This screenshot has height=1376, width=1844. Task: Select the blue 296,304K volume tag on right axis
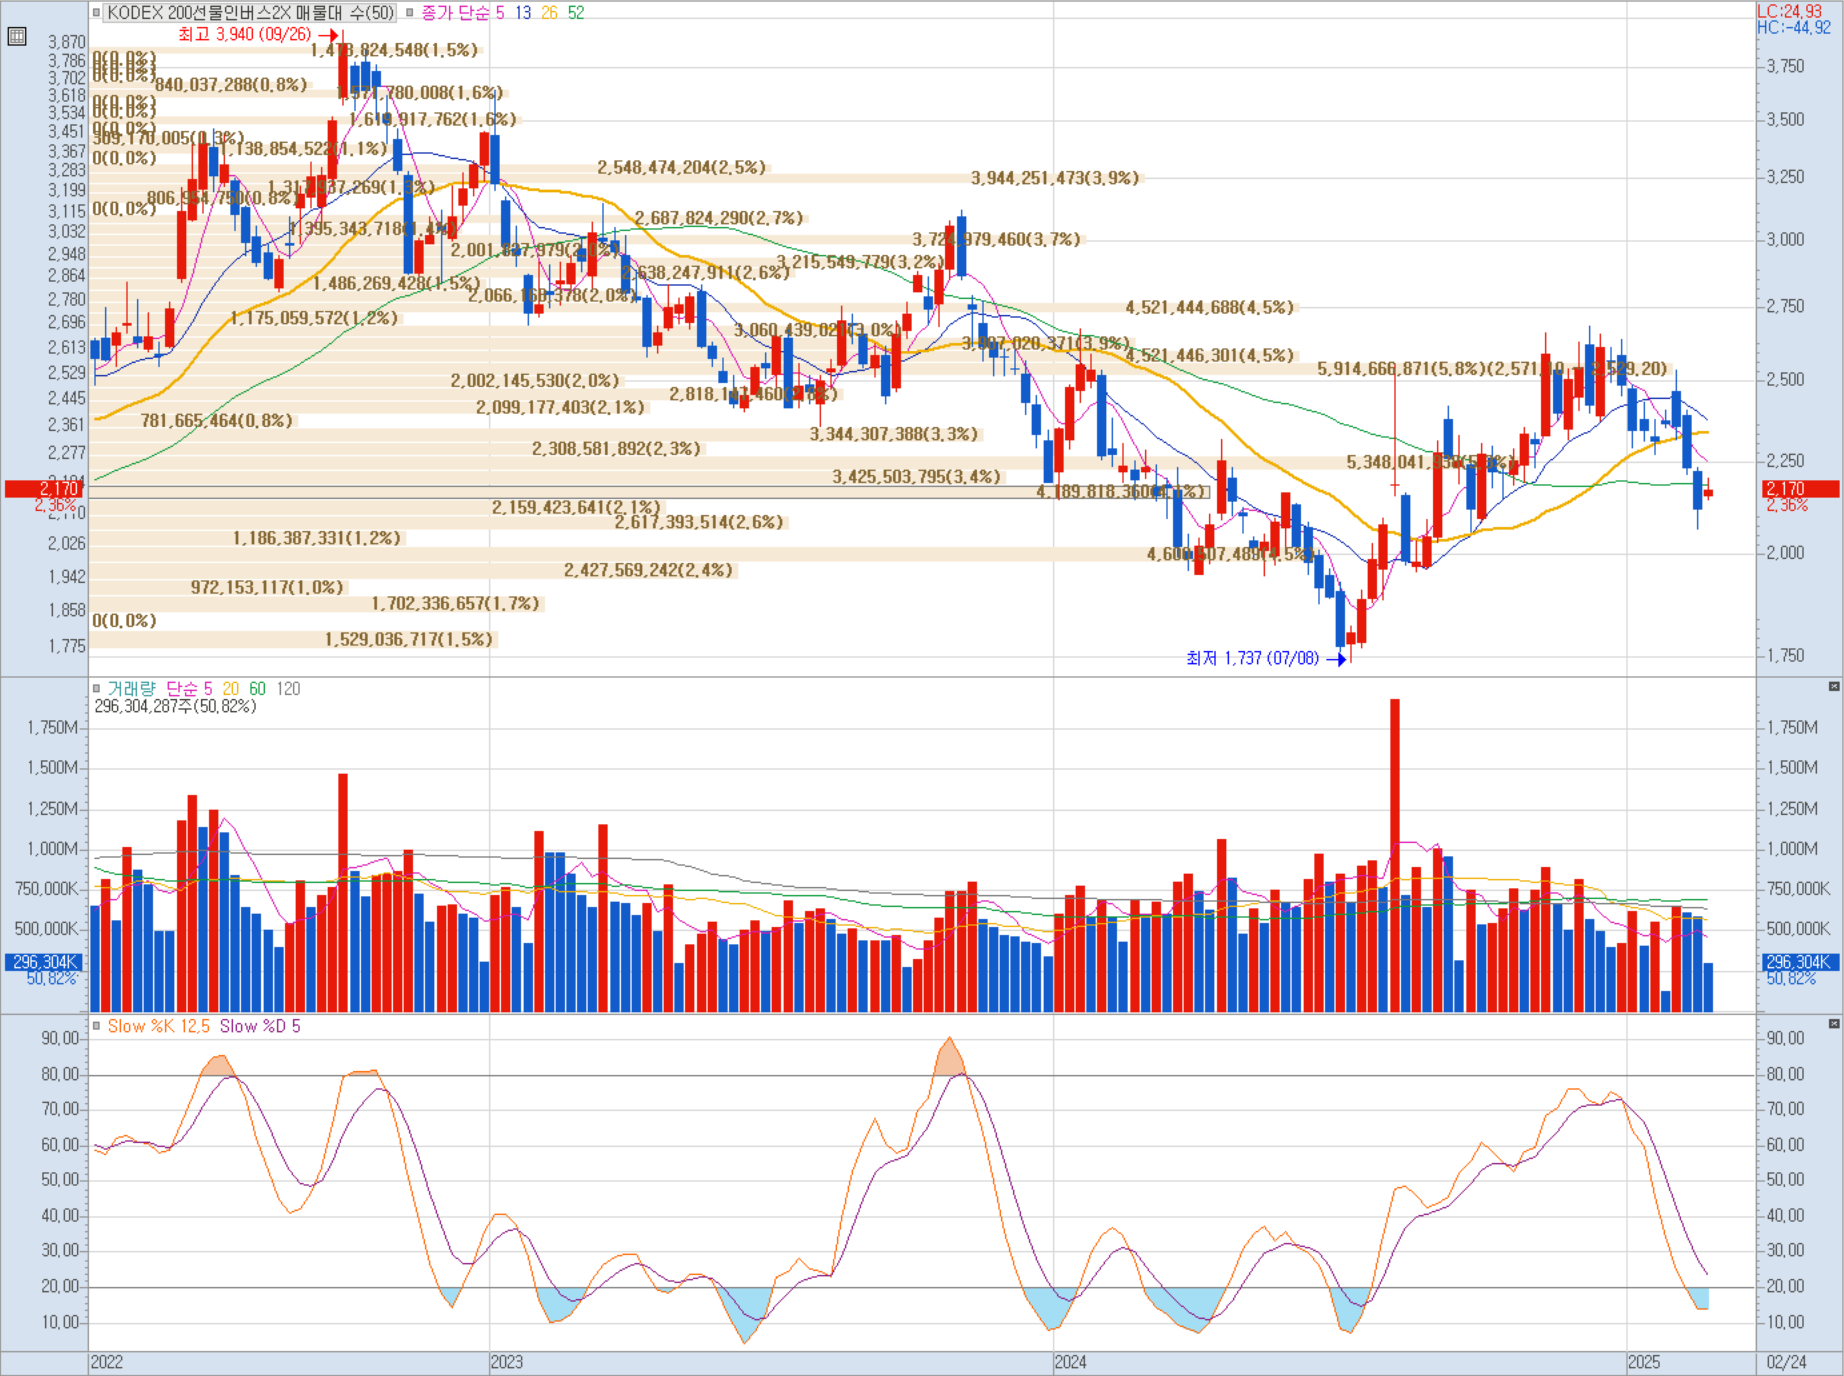click(1800, 962)
